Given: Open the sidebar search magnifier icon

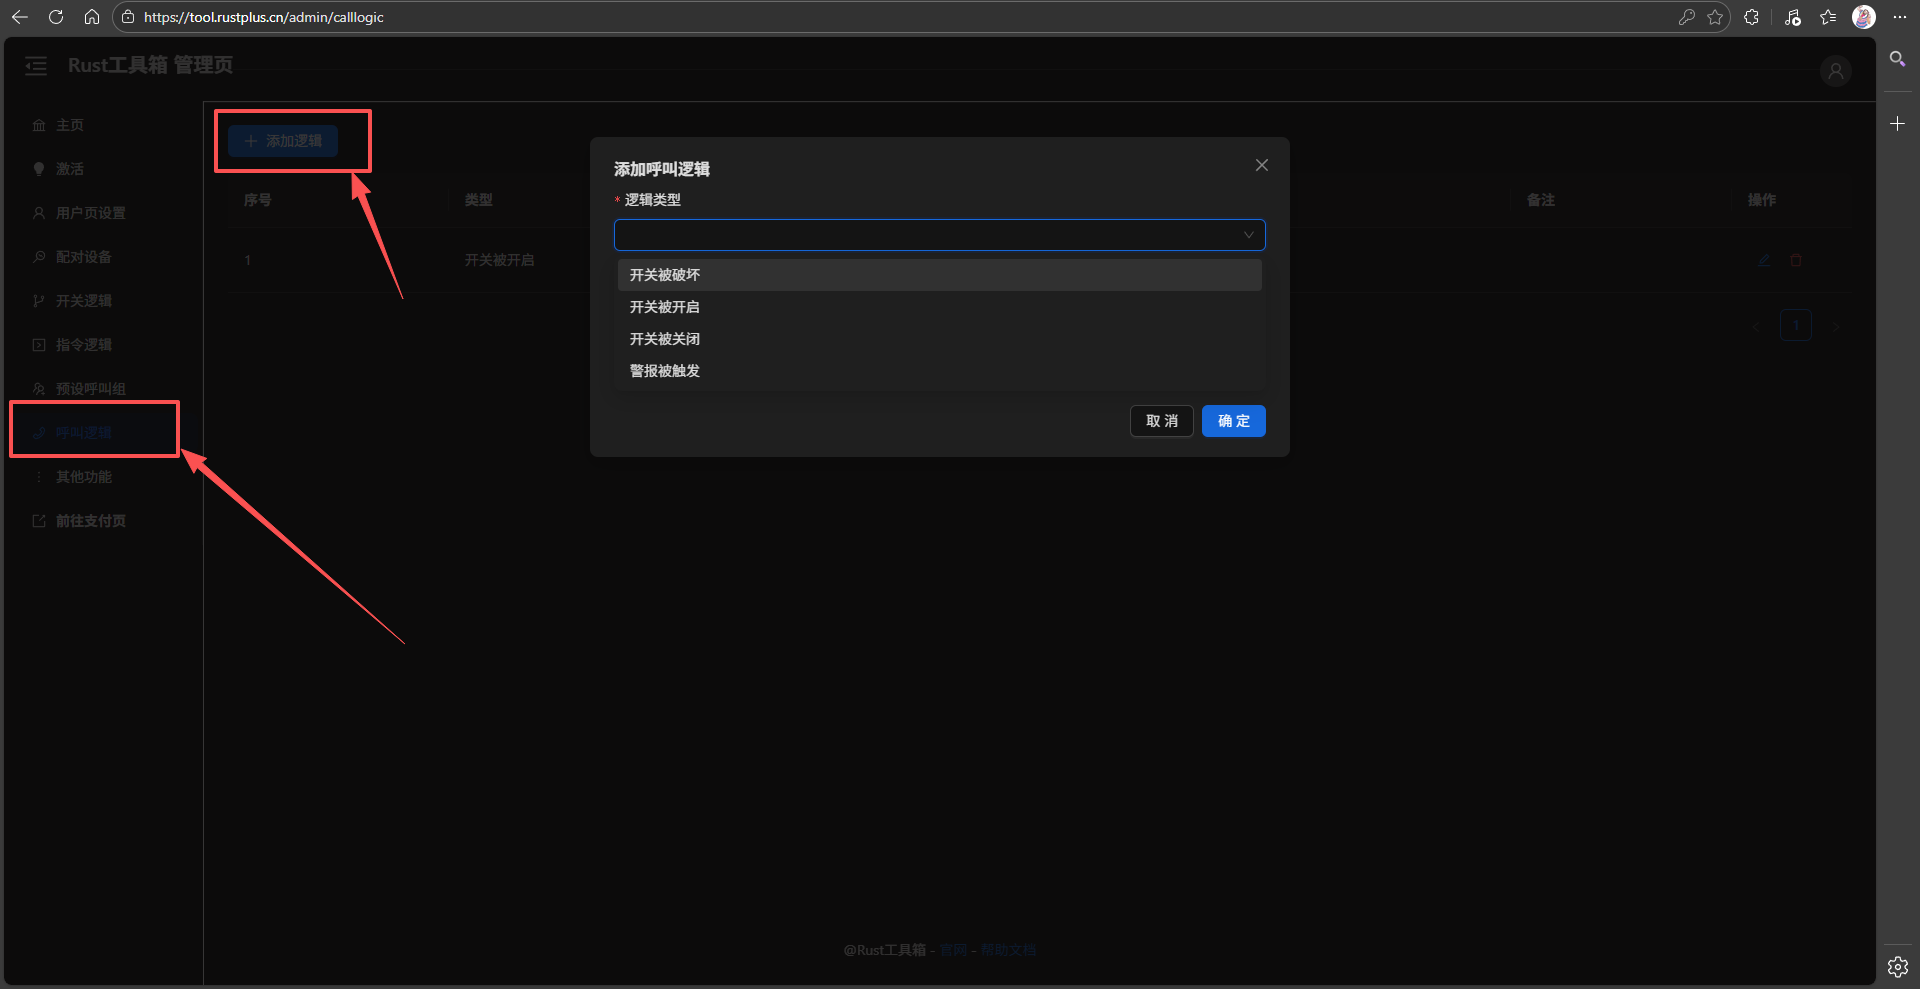Looking at the screenshot, I should tap(1897, 59).
